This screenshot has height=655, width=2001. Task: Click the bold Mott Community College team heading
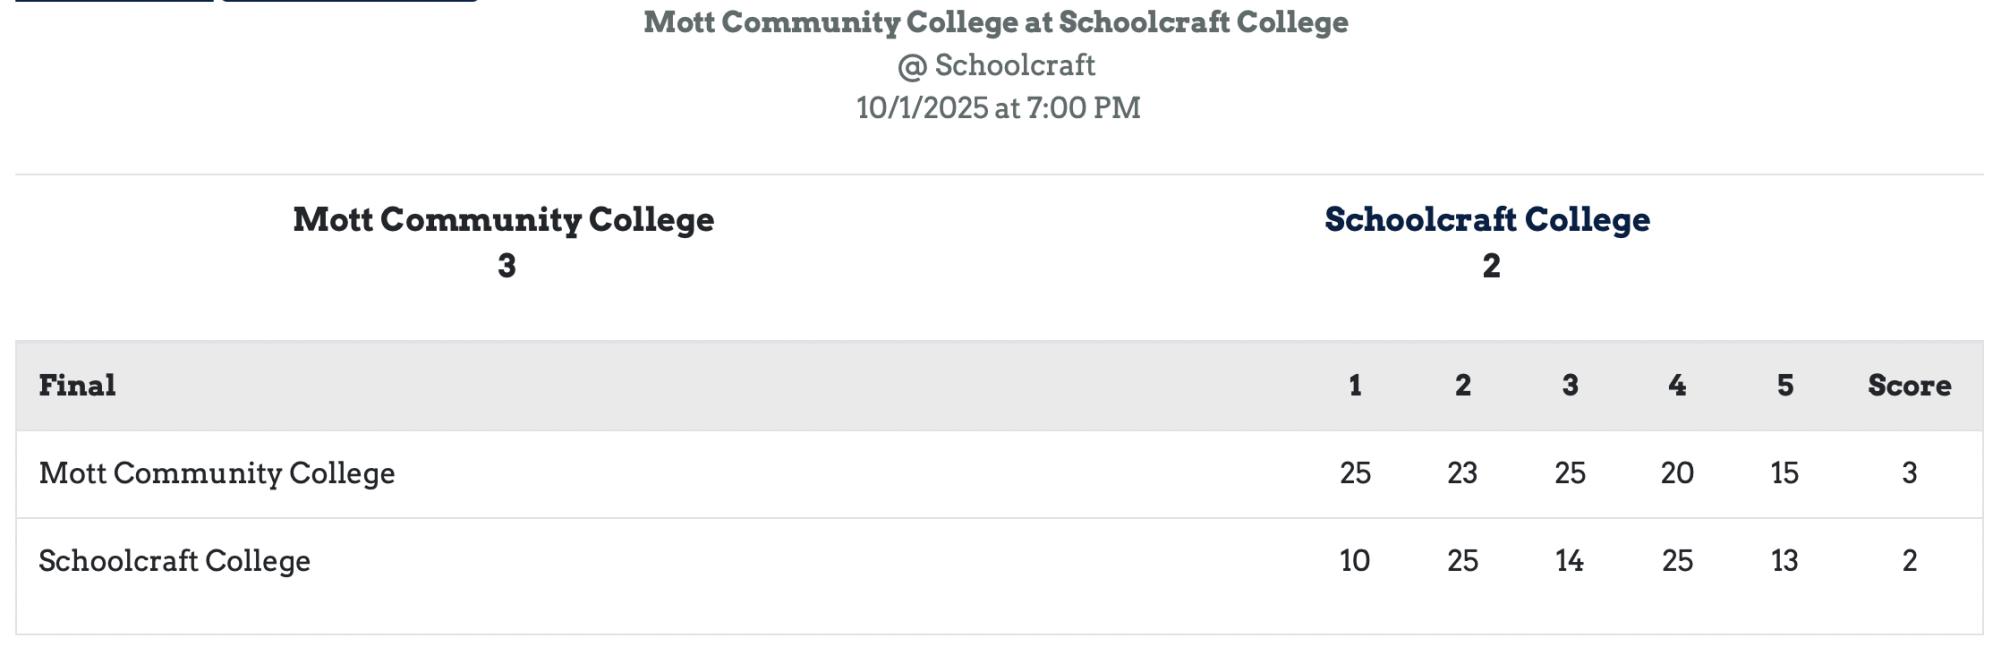pos(503,220)
